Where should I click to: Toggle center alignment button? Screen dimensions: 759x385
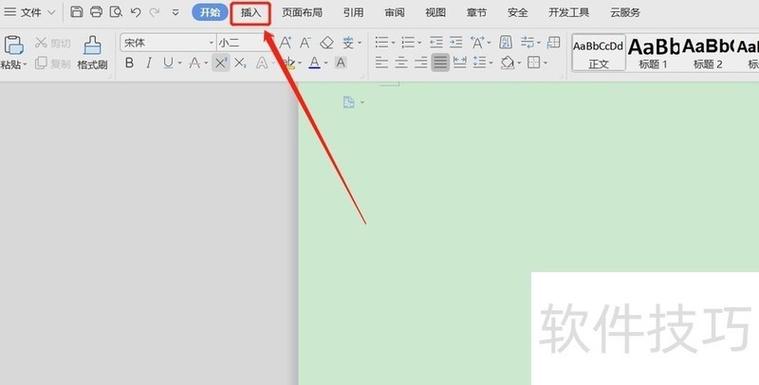click(x=401, y=62)
